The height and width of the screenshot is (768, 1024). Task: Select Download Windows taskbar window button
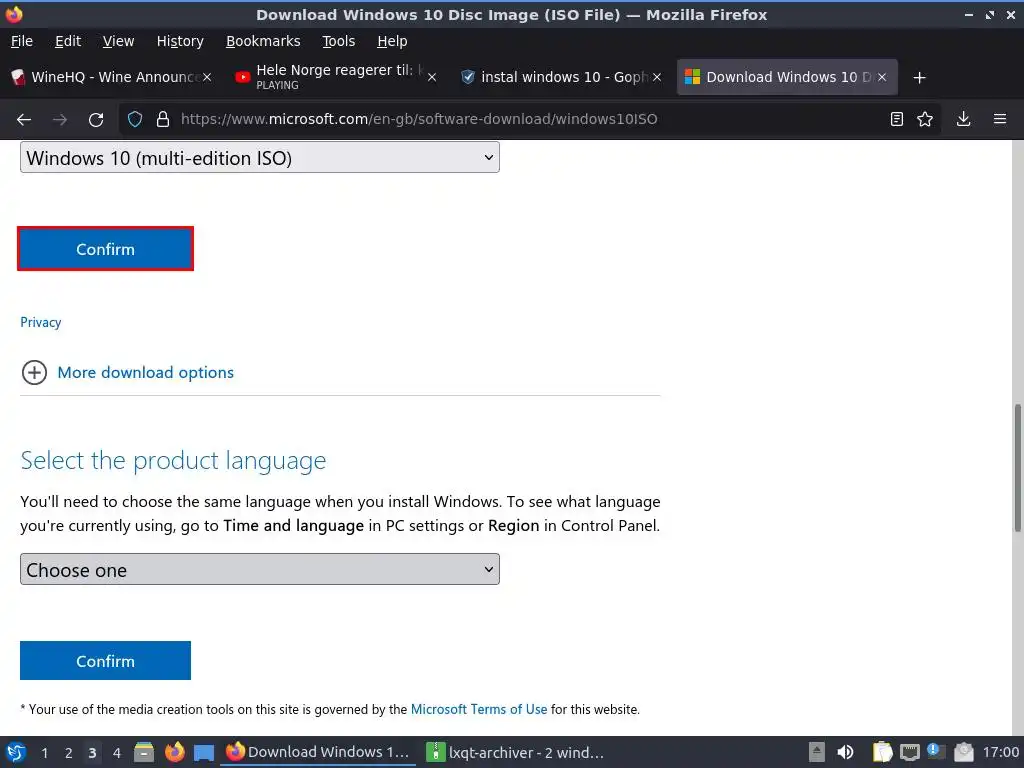(319, 752)
